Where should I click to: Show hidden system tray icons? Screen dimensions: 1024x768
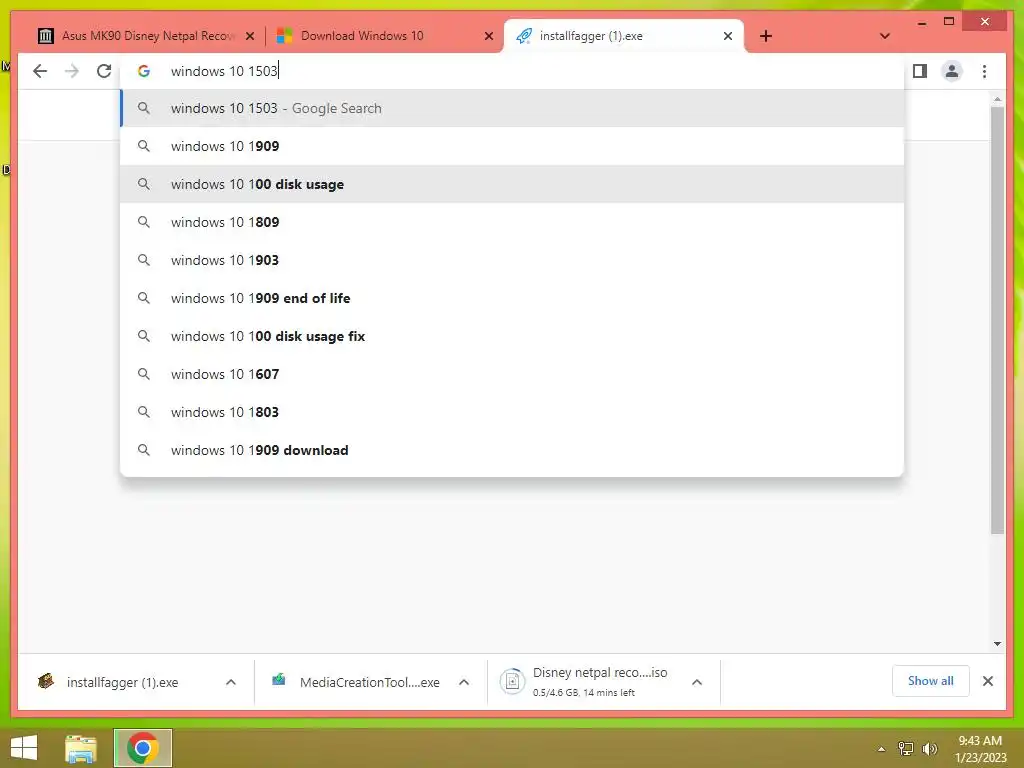click(881, 749)
